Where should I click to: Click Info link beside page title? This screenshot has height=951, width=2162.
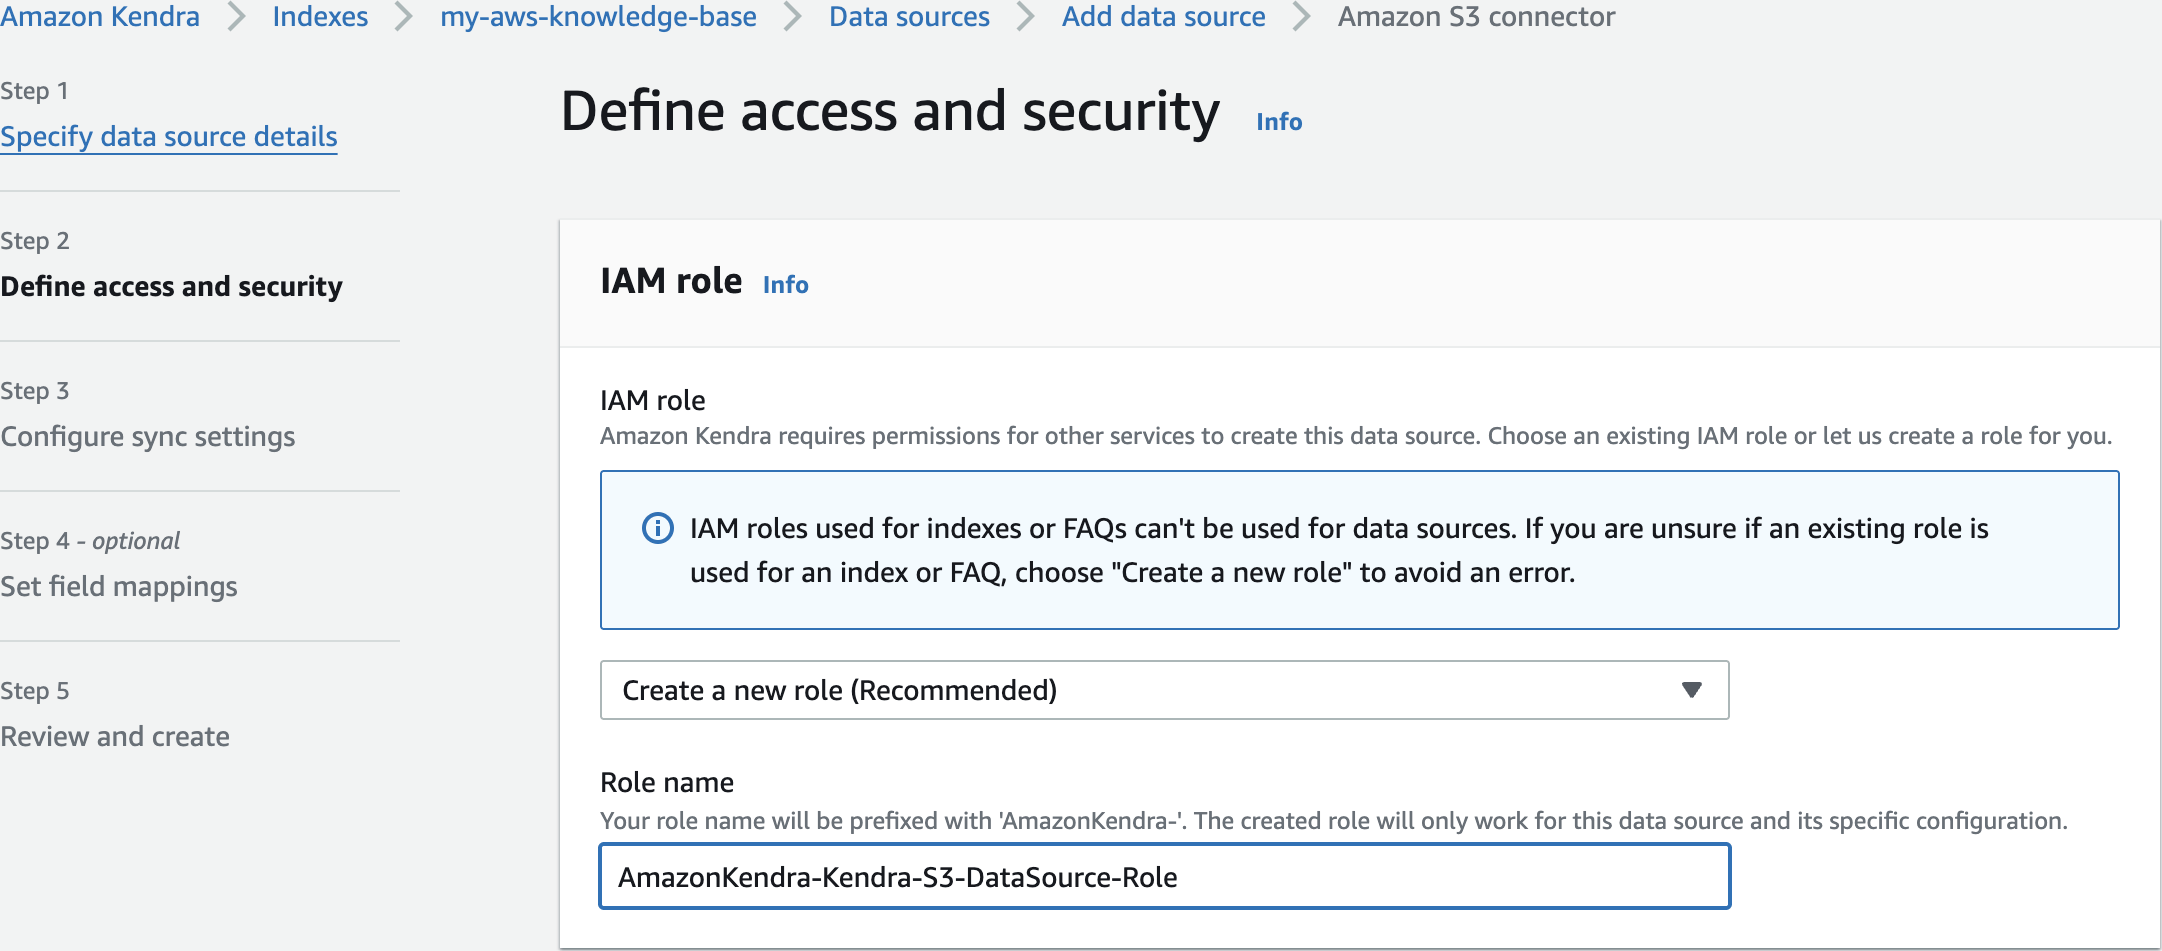[1279, 122]
